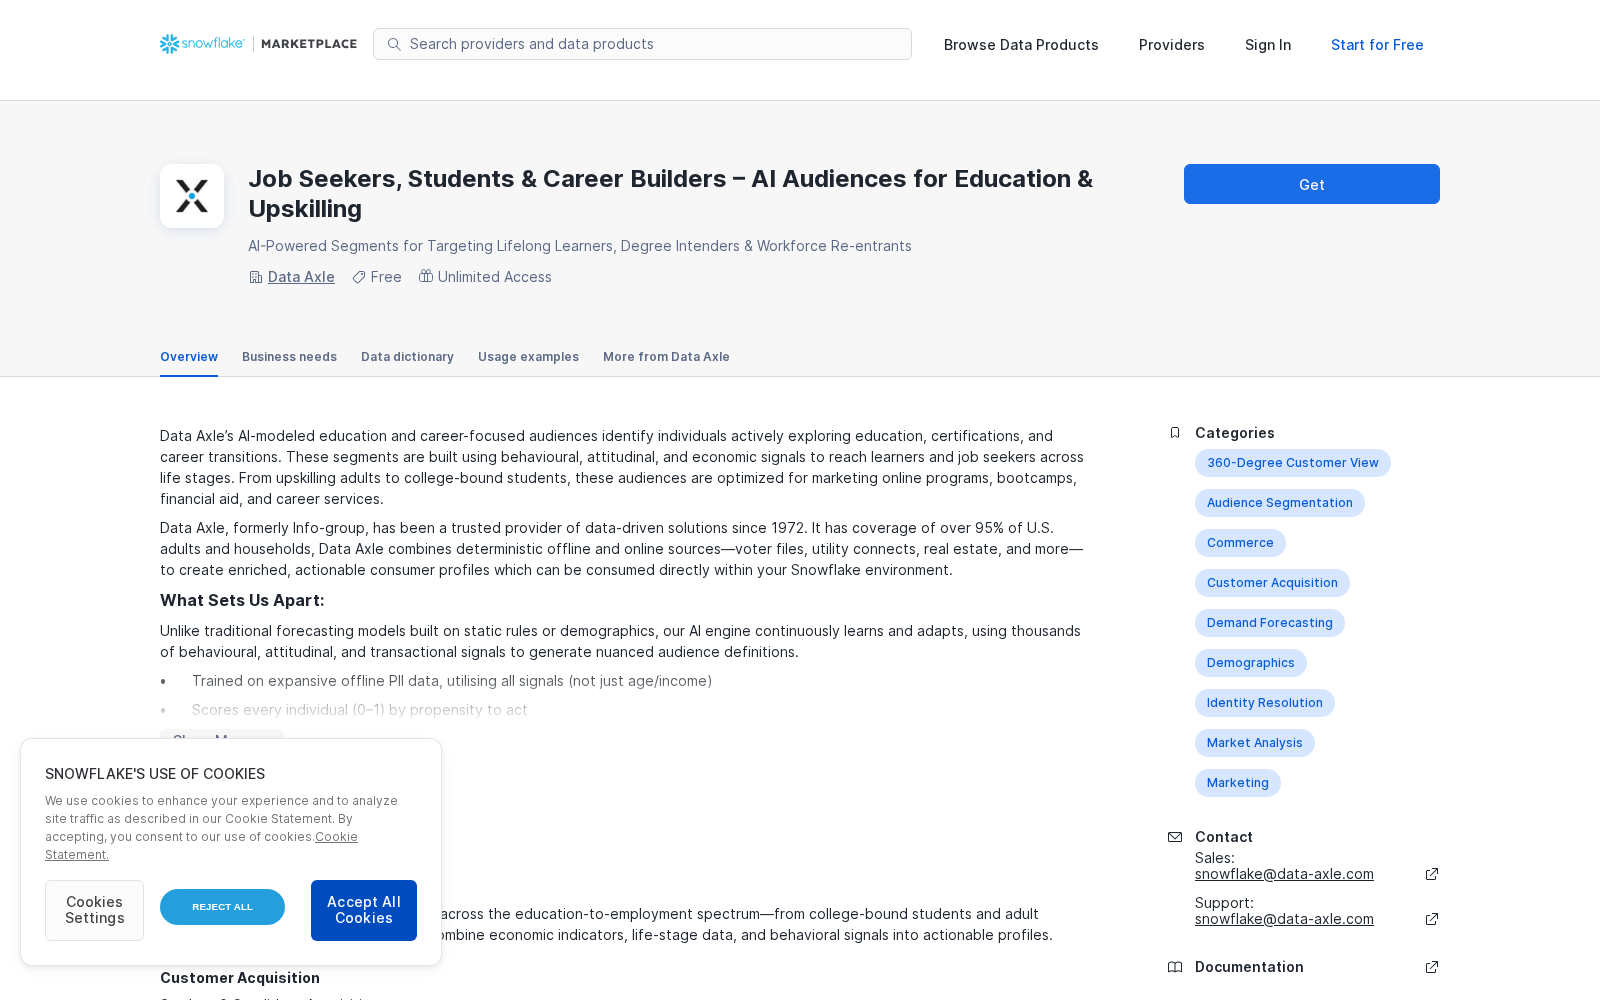Click the Sales snowflake@data-axle.com email link

pyautogui.click(x=1284, y=874)
